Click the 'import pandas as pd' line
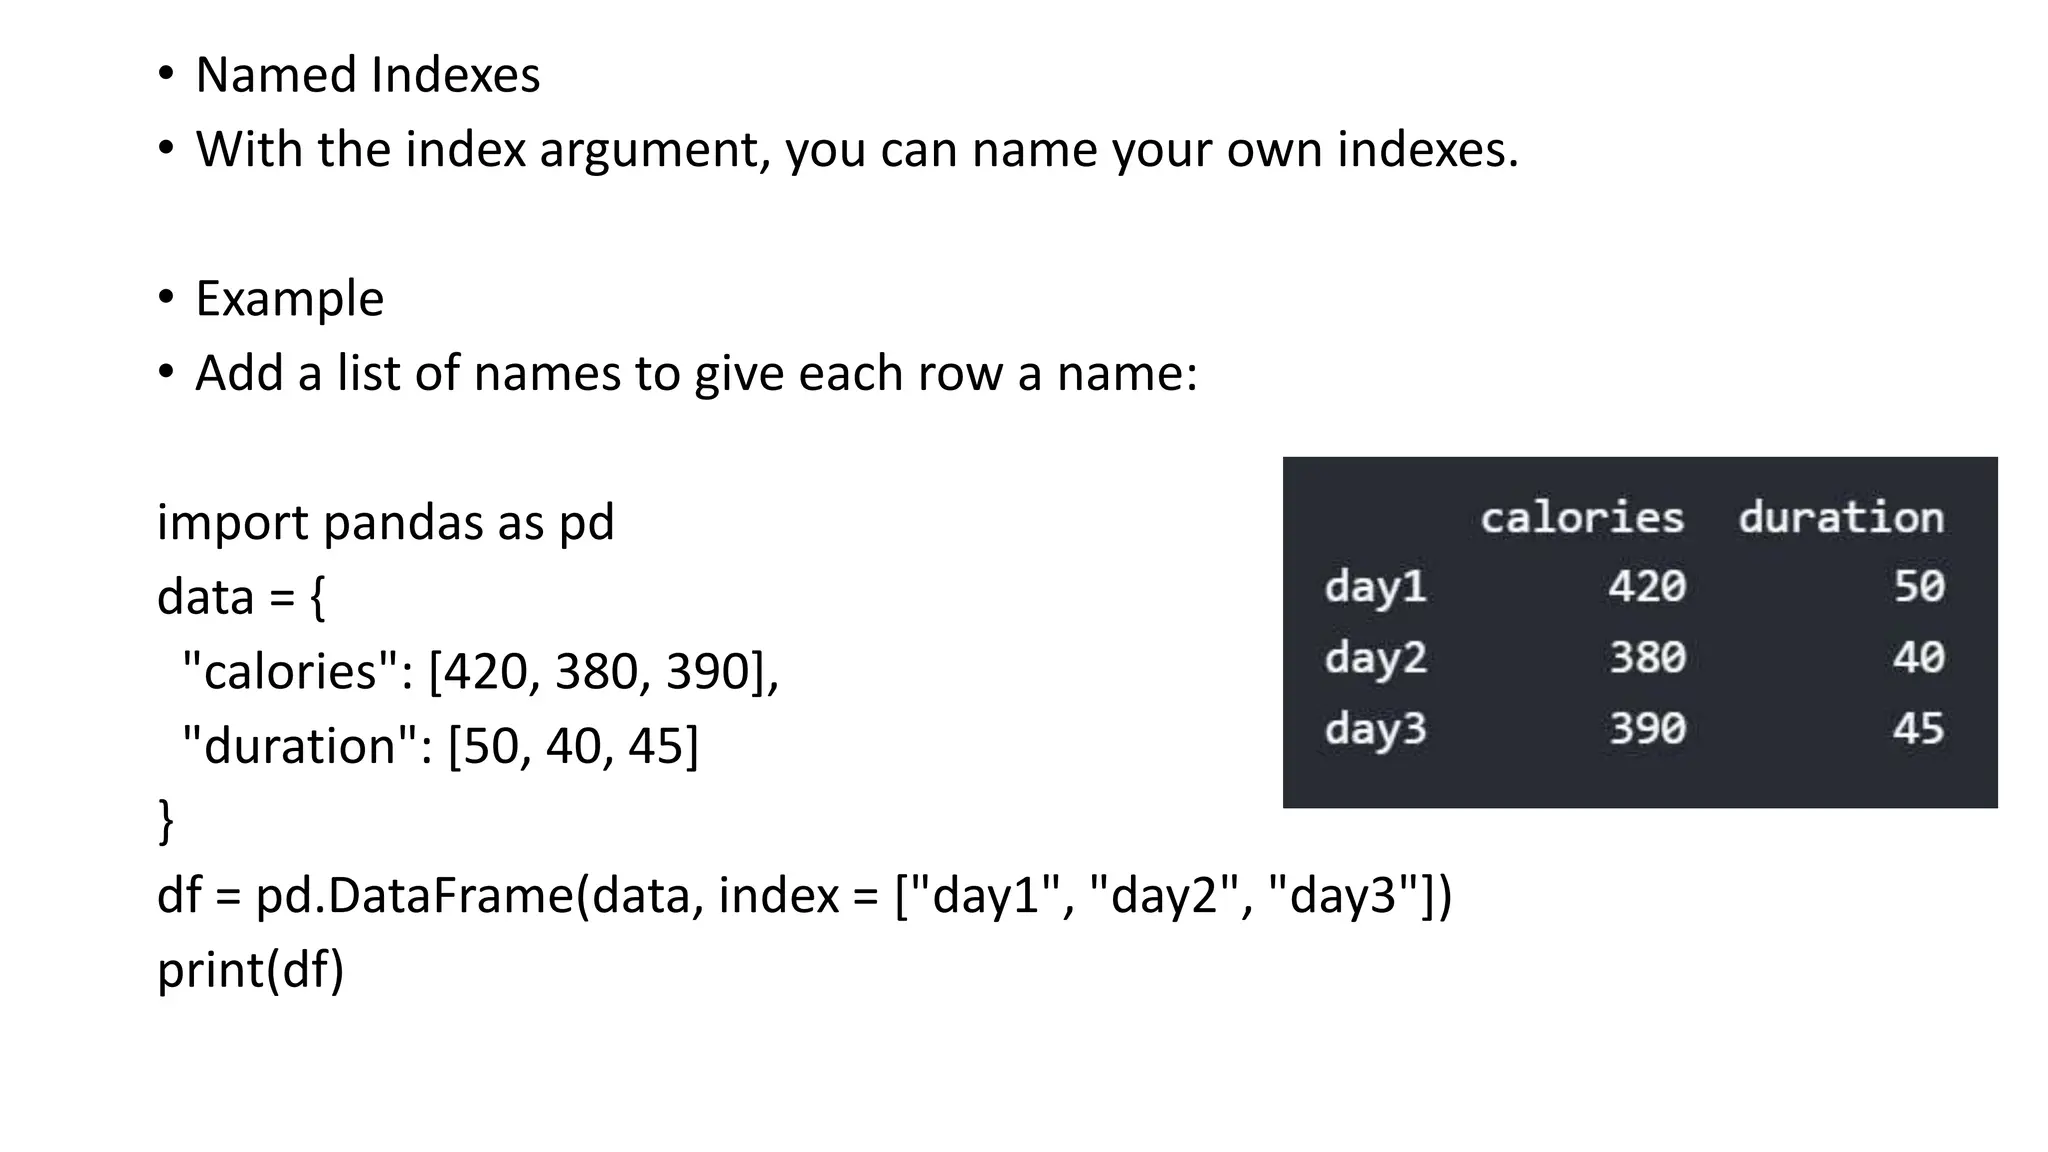The width and height of the screenshot is (2048, 1152). tap(385, 523)
